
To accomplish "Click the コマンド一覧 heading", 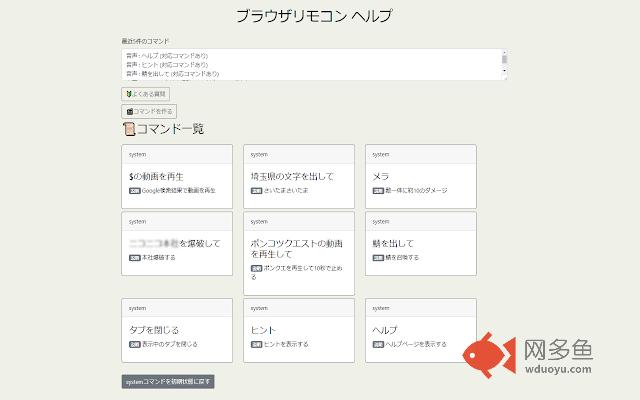I will pos(170,129).
